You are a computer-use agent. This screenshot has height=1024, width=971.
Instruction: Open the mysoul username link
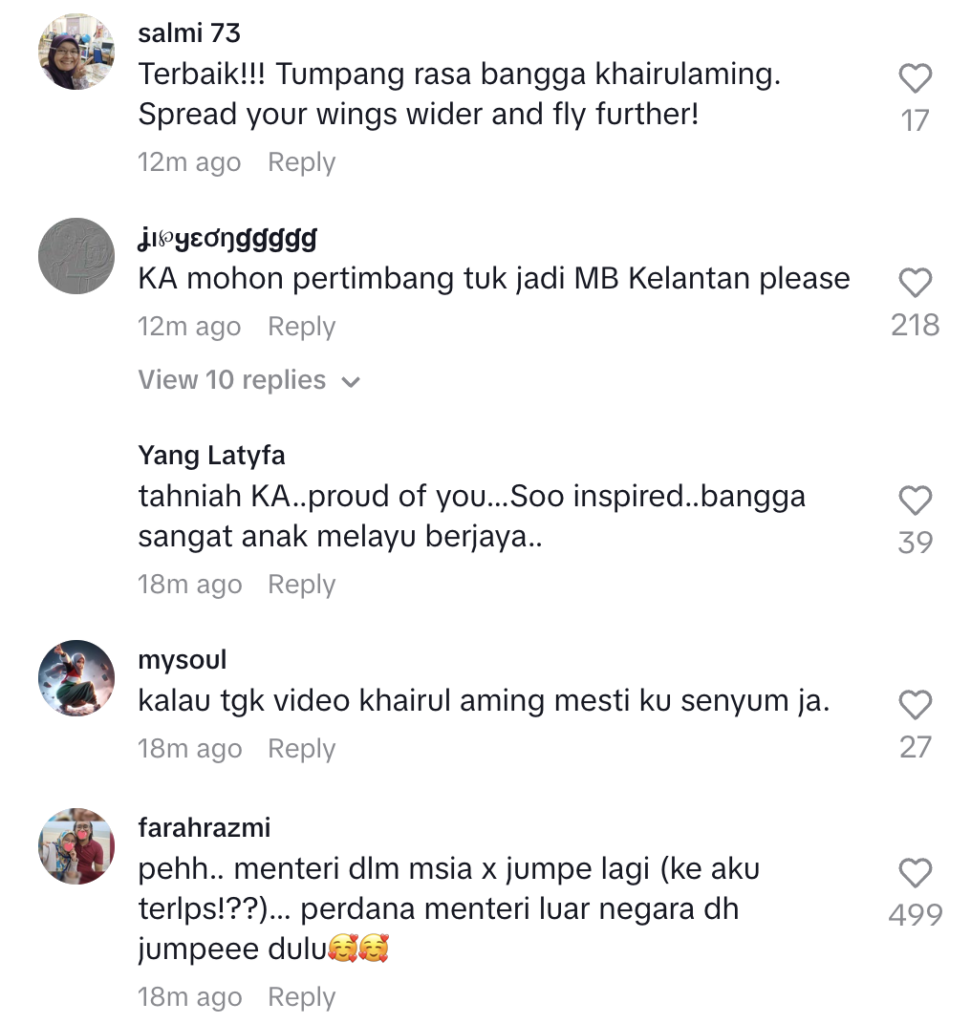pos(182,660)
